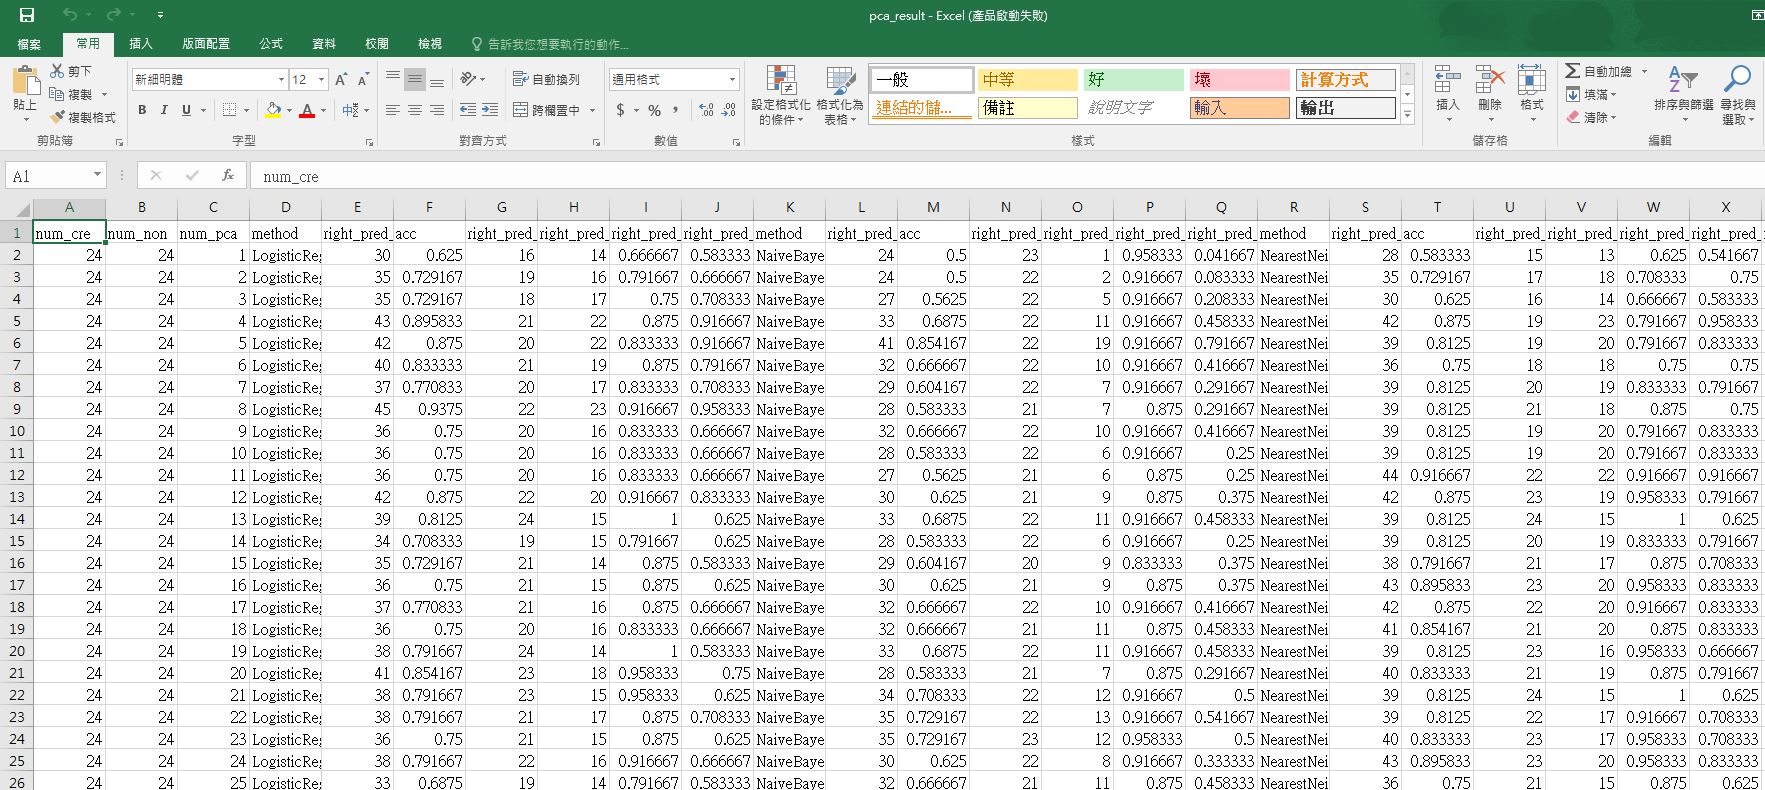The image size is (1765, 790).
Task: Open the font name dropdown 新細明體
Action: pos(281,80)
